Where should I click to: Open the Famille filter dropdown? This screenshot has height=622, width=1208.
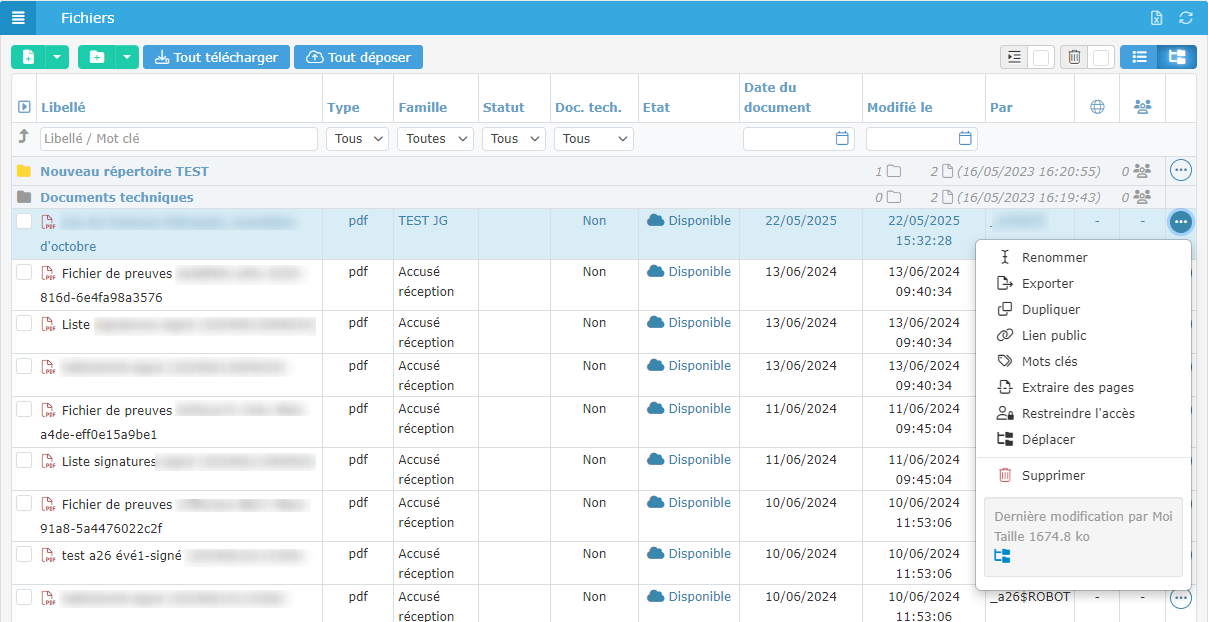tap(434, 139)
